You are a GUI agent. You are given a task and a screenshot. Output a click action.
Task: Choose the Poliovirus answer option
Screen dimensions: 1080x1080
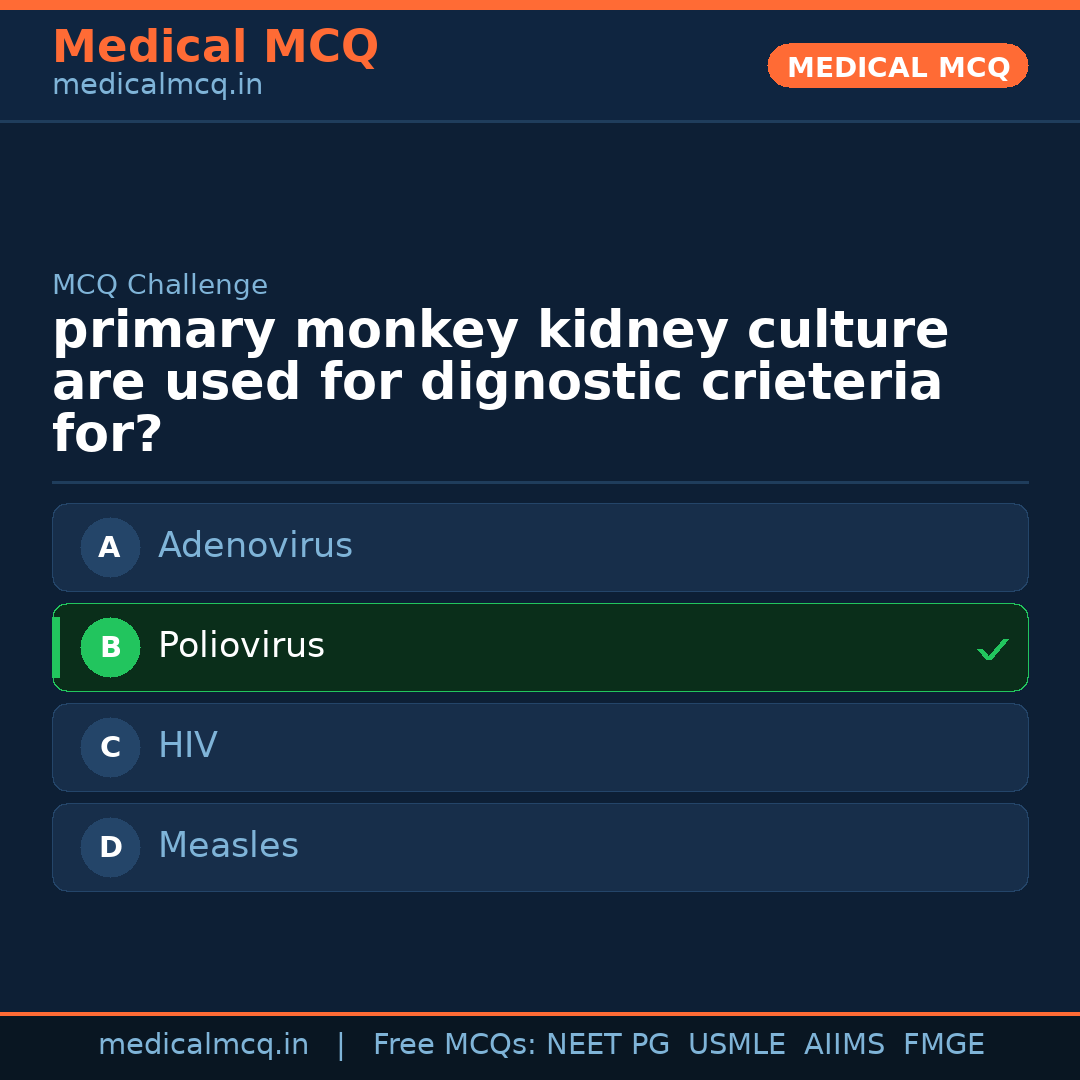point(540,647)
